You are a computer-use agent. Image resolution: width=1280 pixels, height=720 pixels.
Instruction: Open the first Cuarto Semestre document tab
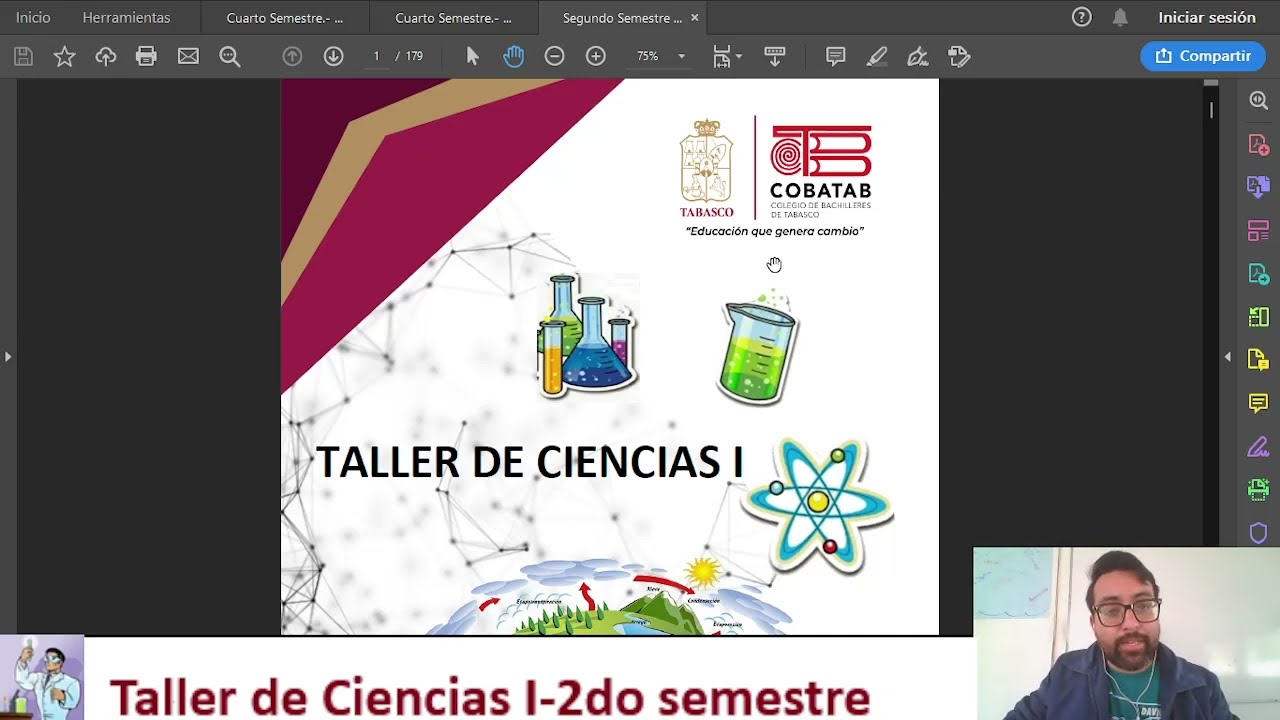(285, 18)
